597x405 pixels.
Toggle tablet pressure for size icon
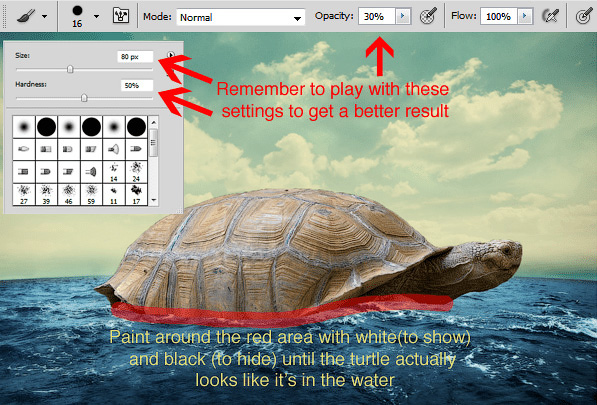584,16
